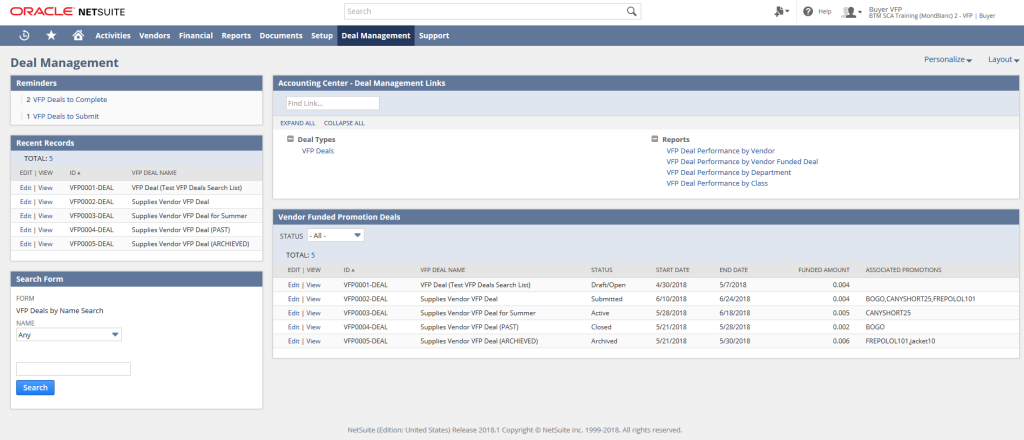Screen dimensions: 1024x440
Task: Click total count 5 in promotion deals
Action: (313, 255)
